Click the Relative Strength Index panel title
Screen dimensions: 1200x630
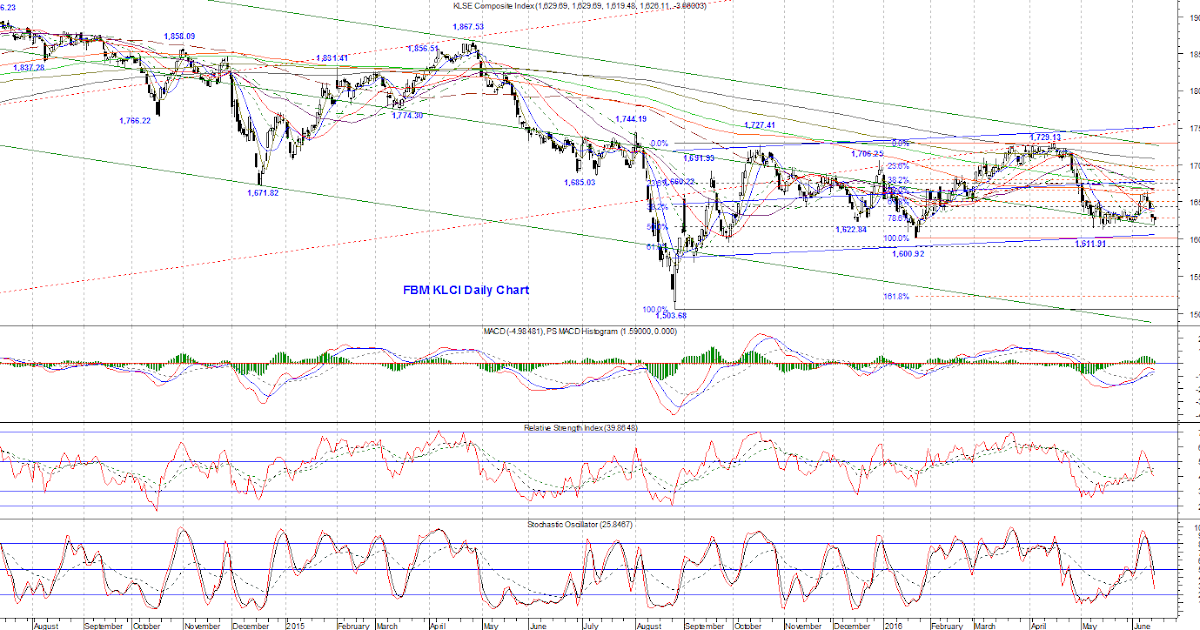(x=580, y=428)
